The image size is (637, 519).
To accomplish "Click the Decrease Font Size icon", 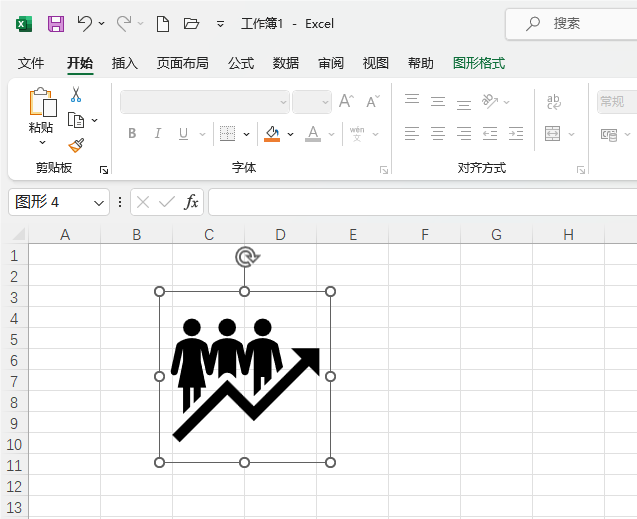I will tap(373, 101).
